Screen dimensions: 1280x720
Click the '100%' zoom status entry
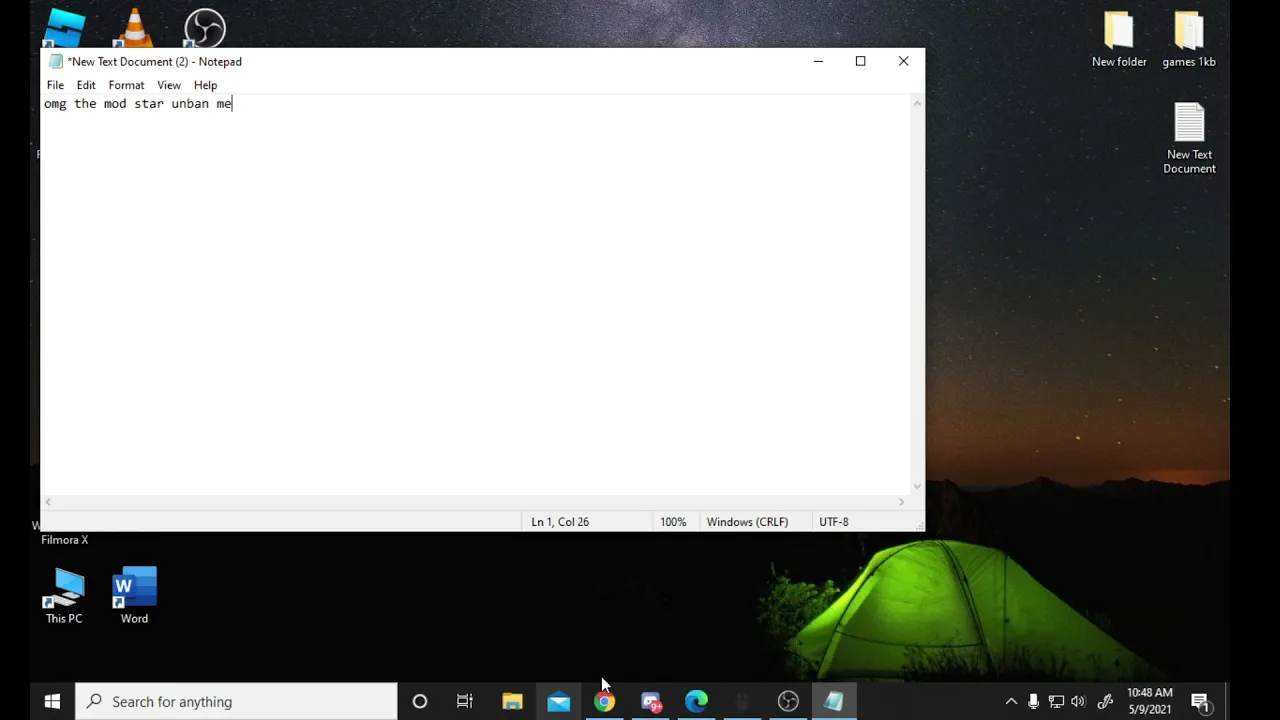click(673, 522)
